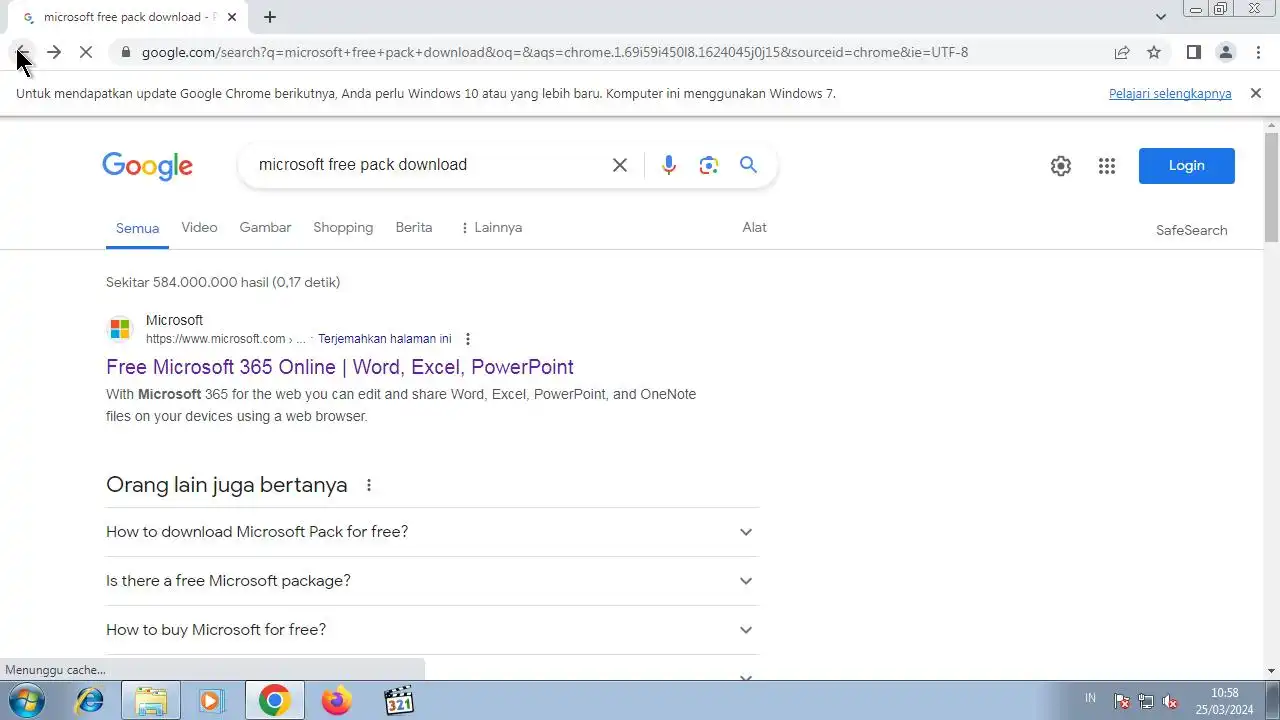1280x720 pixels.
Task: Click the share page icon in address bar
Action: coord(1122,52)
